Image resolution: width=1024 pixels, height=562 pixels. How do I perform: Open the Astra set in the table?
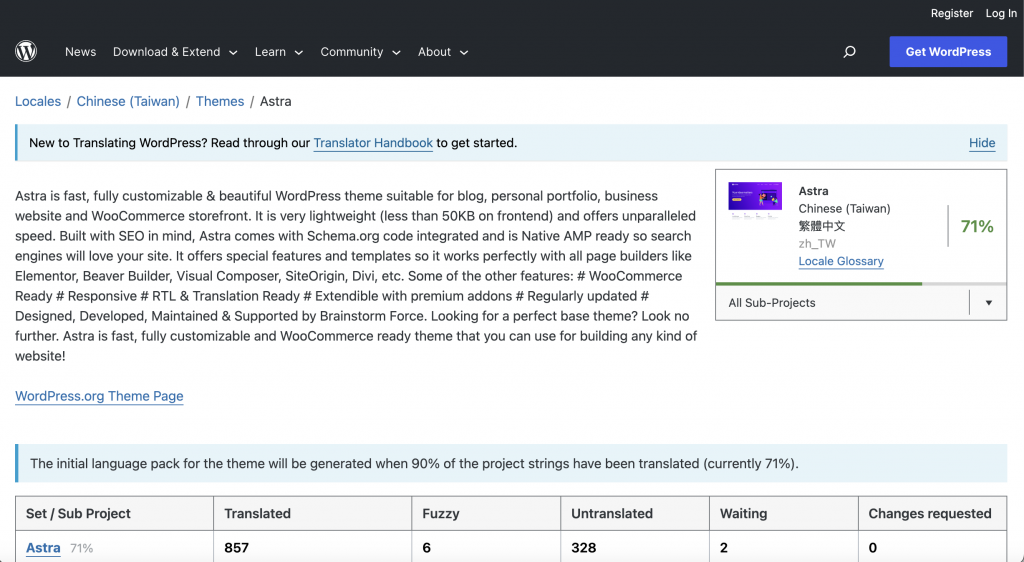pos(43,548)
